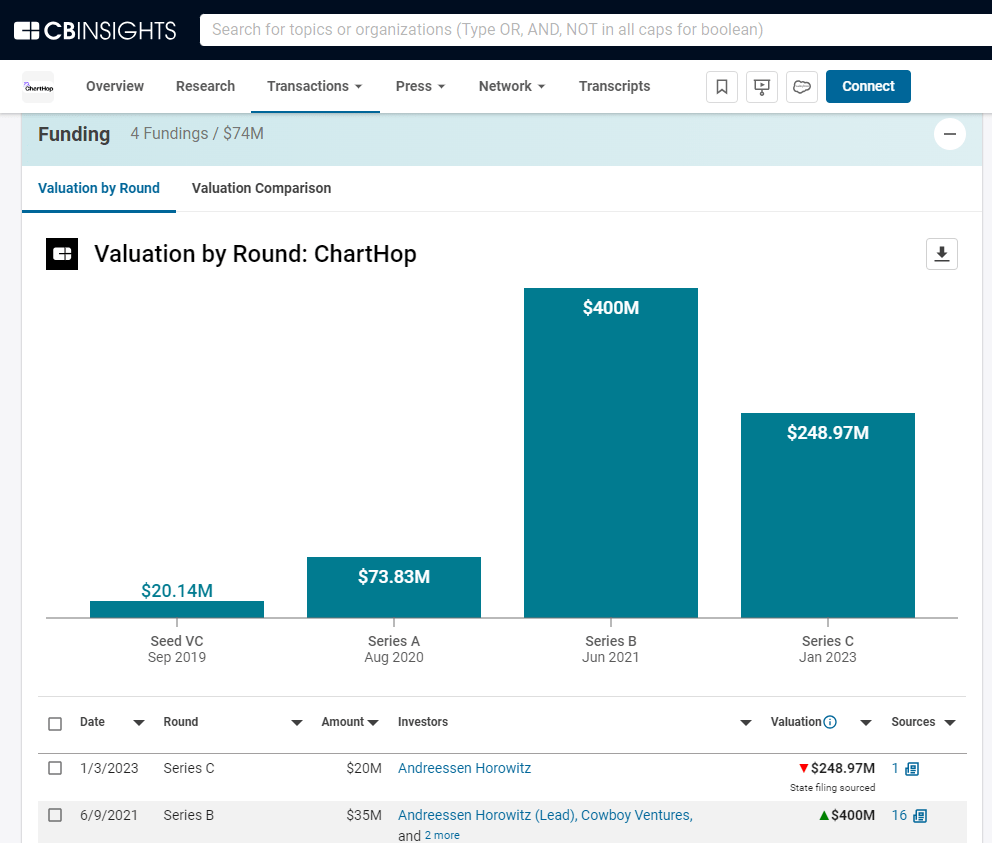This screenshot has width=992, height=843.
Task: Toggle the select-all checkbox in table header
Action: 55,723
